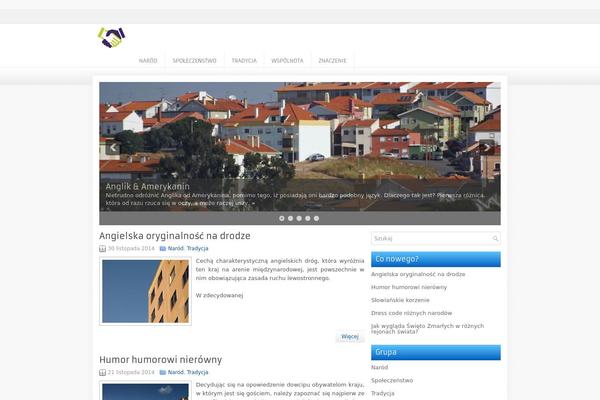Screen dimensions: 600x400
Task: Click the calendar icon beside 30 listopada 2014
Action: click(103, 248)
